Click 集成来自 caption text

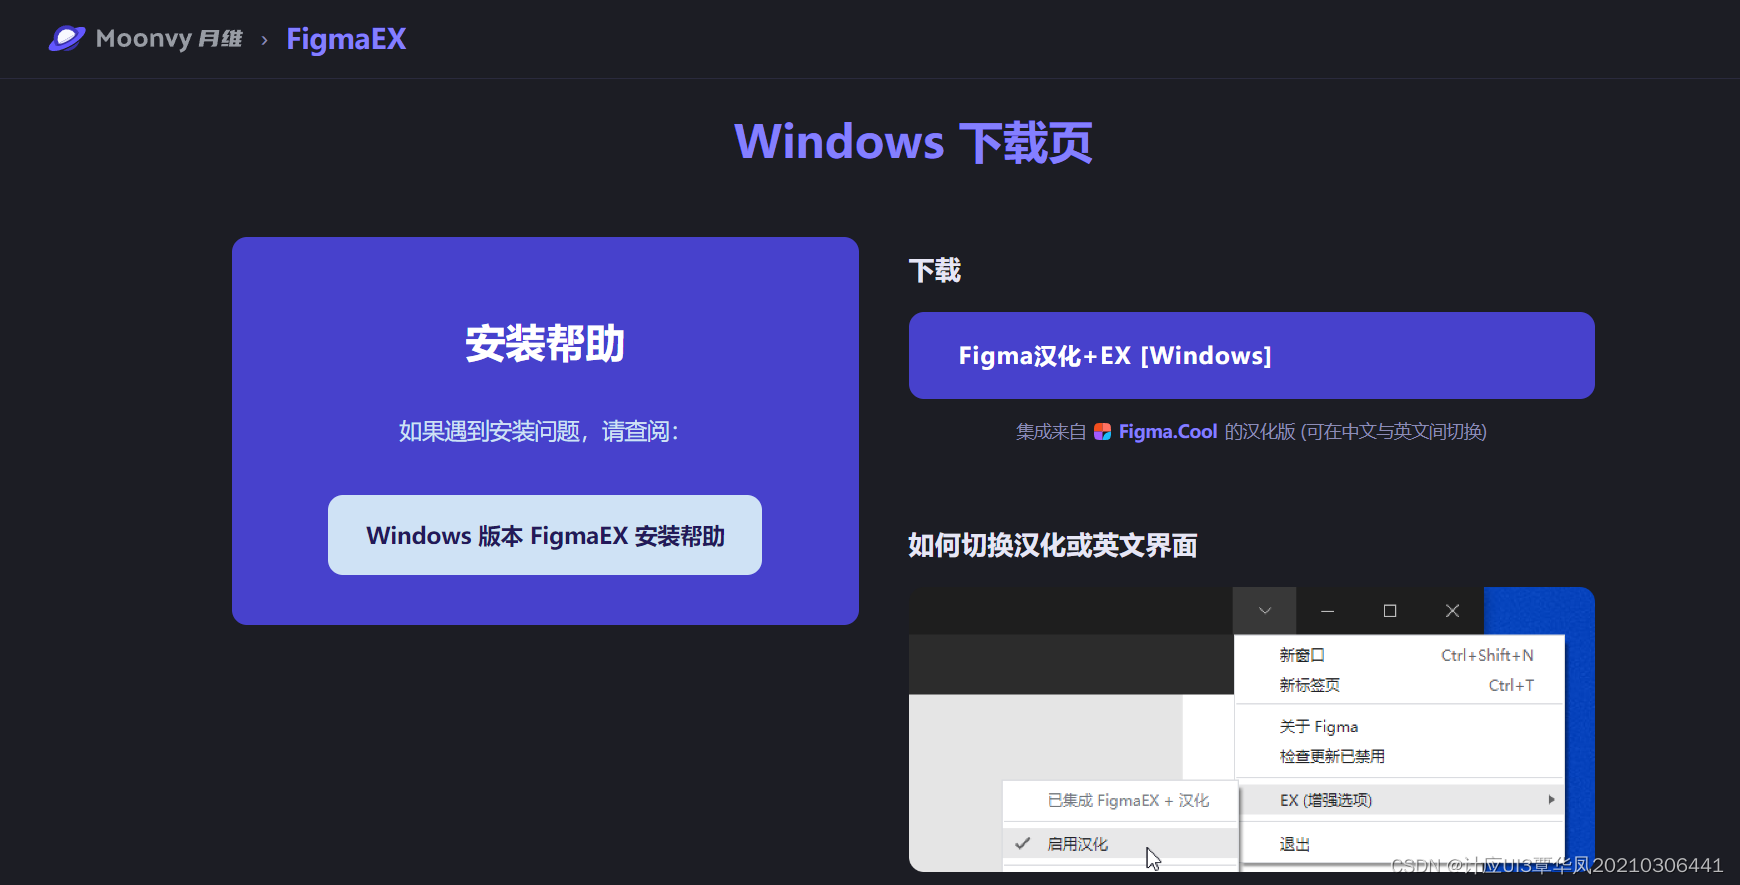[1051, 431]
